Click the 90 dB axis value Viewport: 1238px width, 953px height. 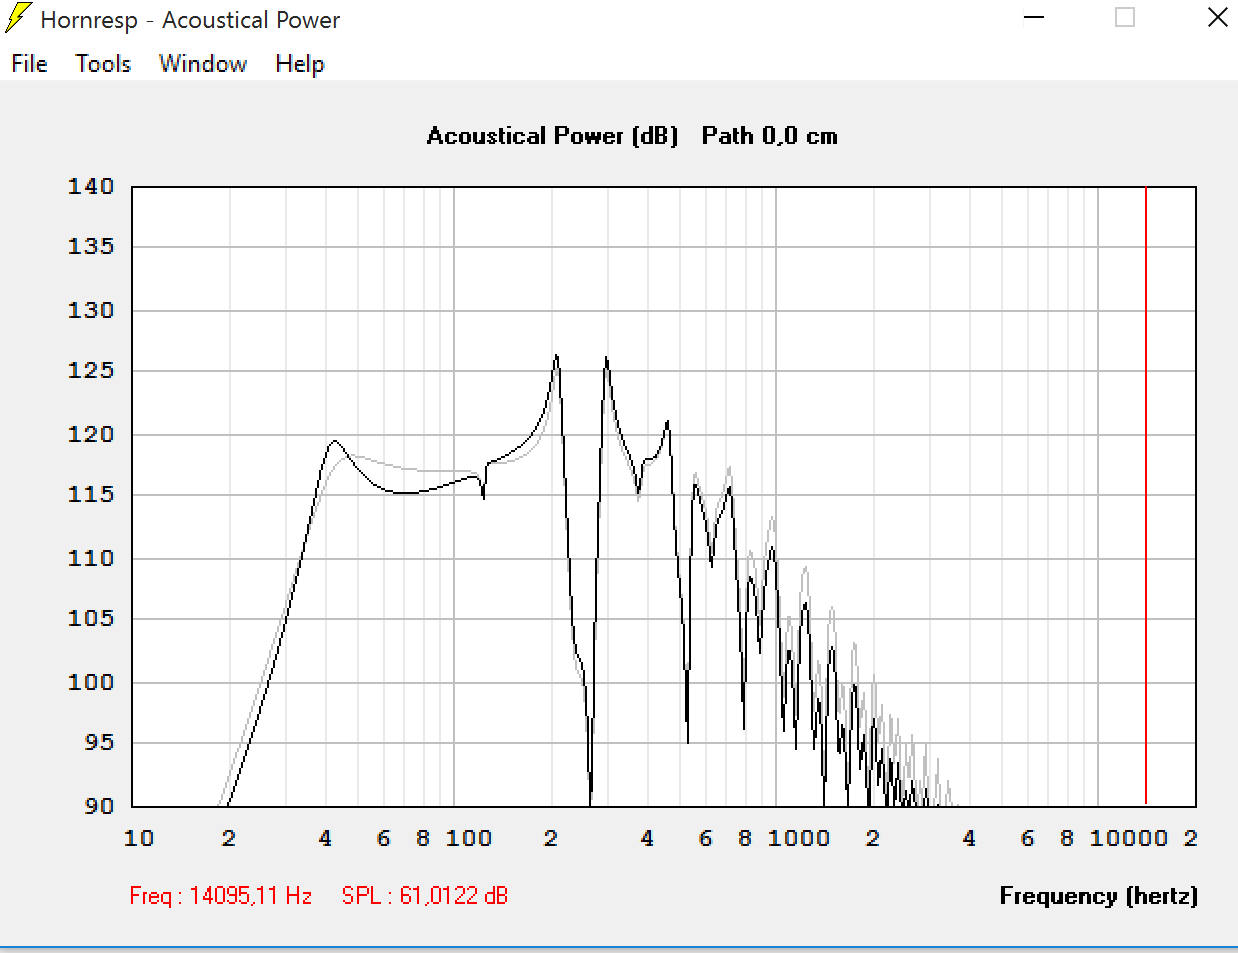tap(99, 805)
